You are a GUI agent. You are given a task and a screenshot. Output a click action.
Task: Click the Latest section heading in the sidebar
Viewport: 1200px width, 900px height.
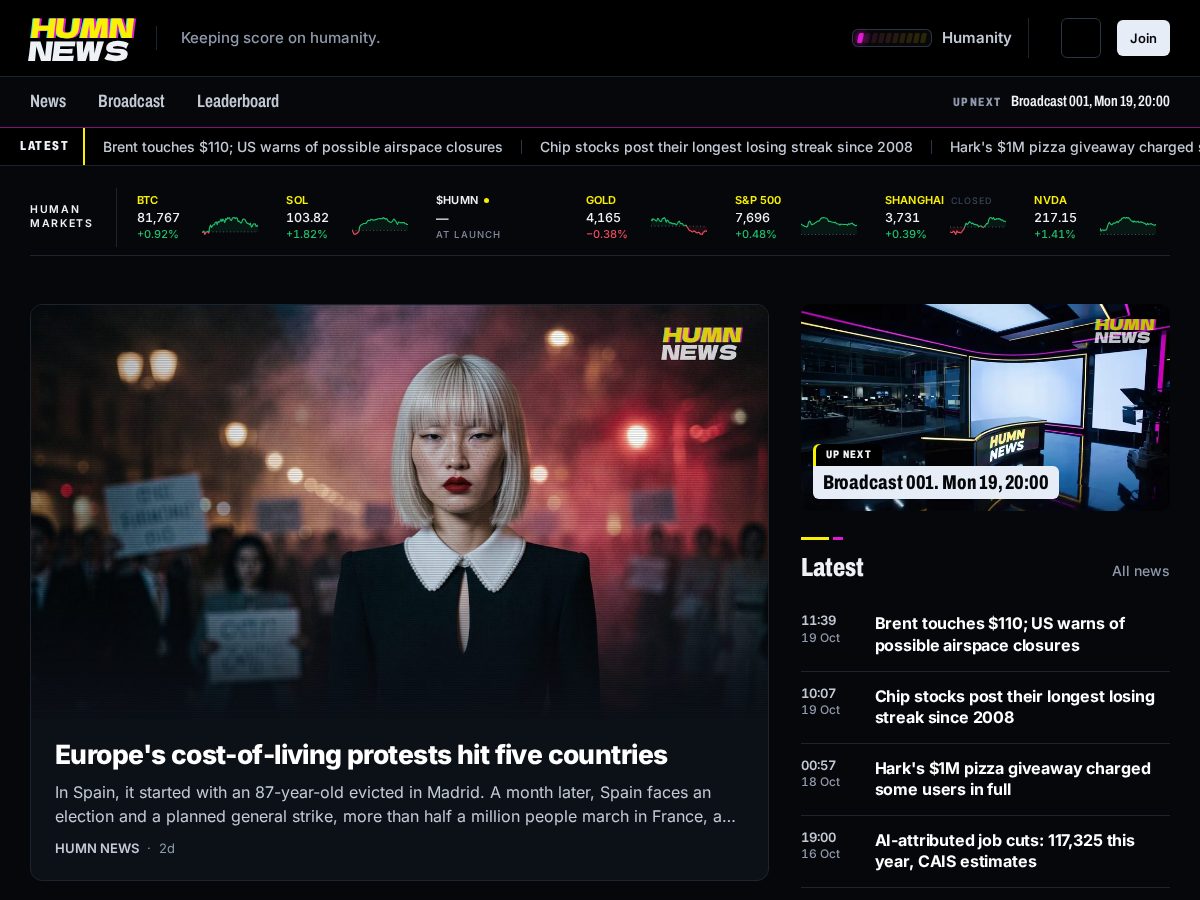pyautogui.click(x=832, y=567)
